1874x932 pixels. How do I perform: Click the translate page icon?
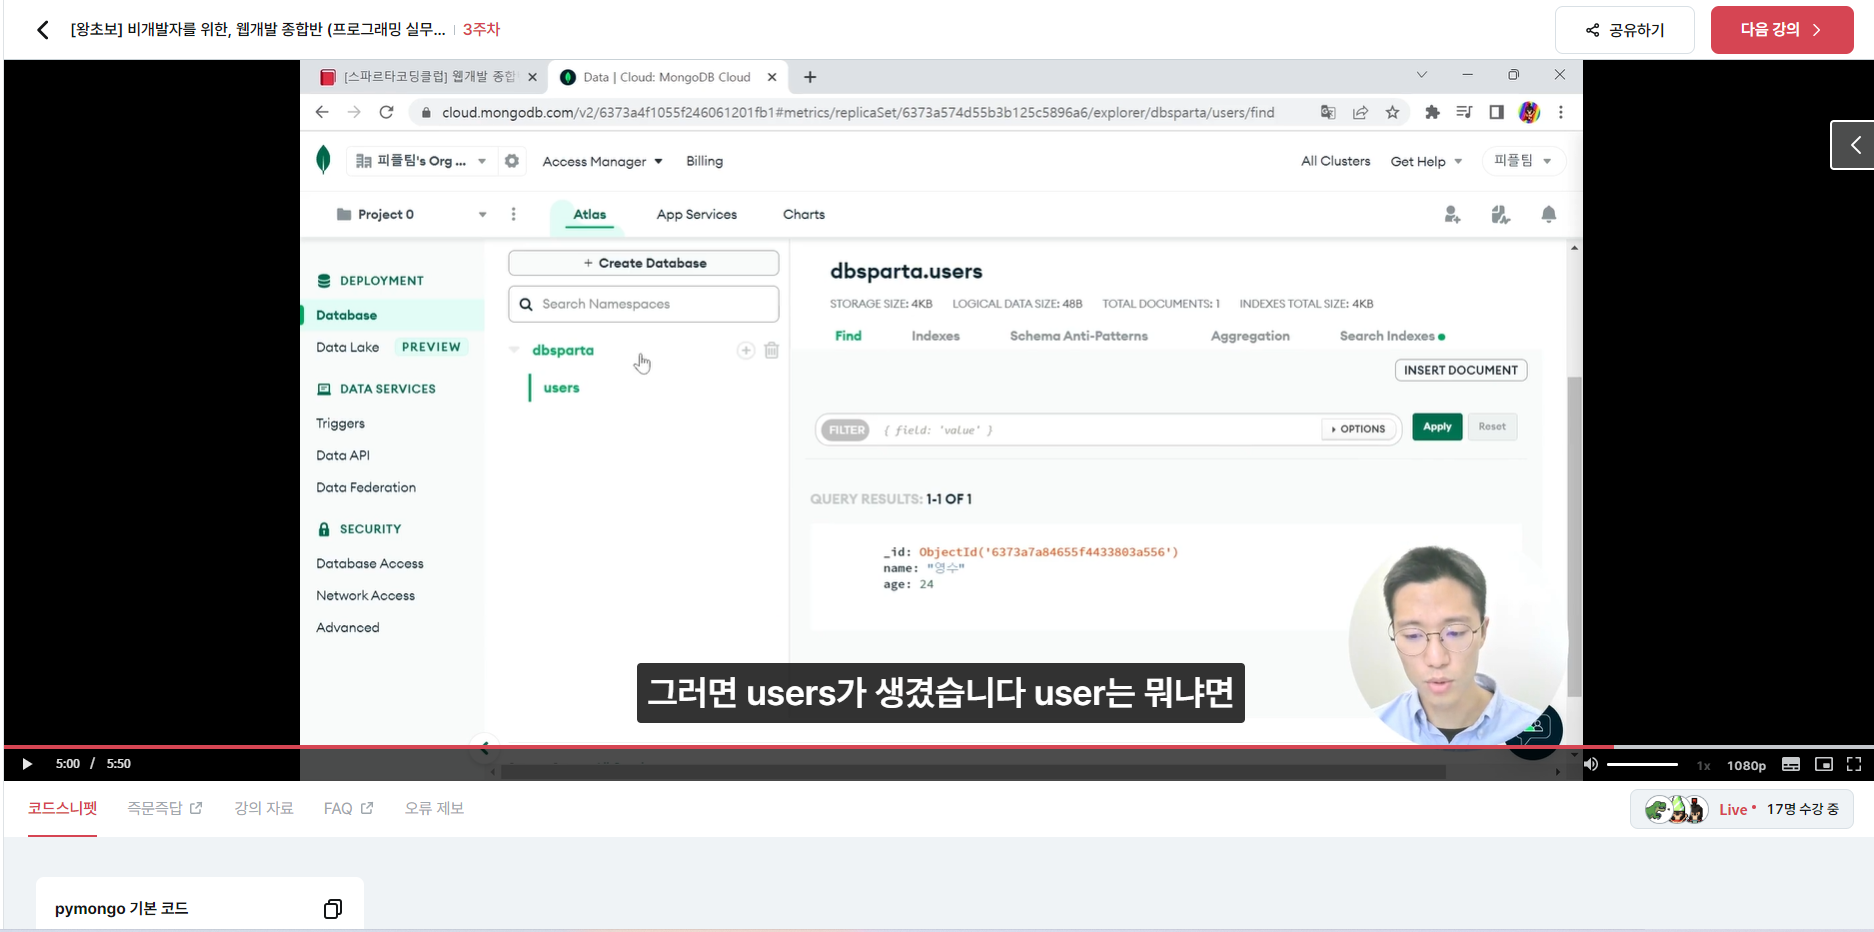1328,112
